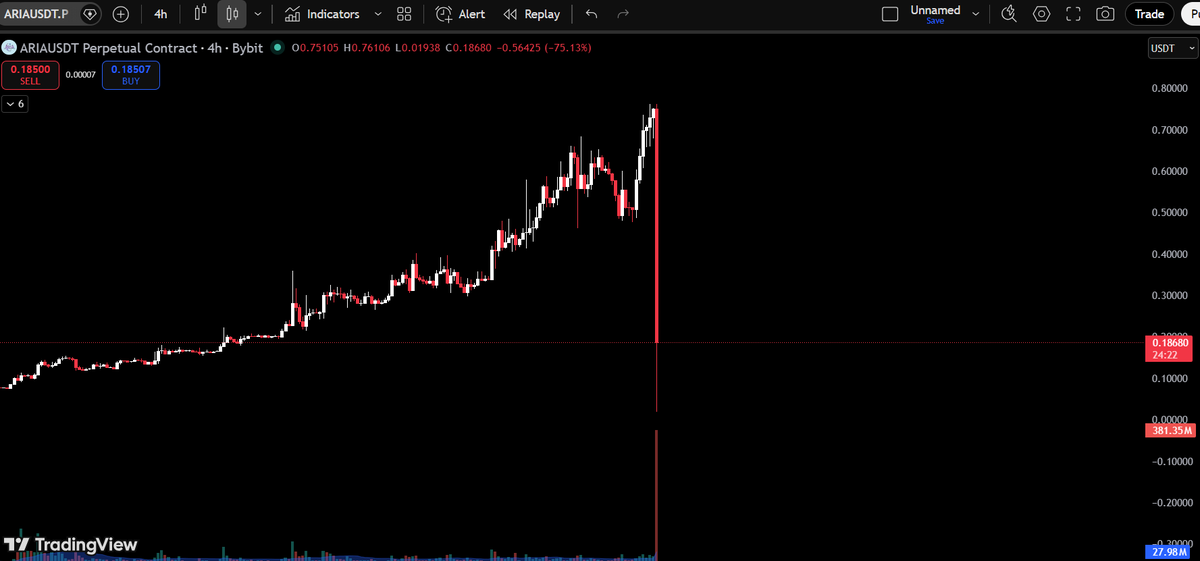Redo the last chart action
Viewport: 1200px width, 561px height.
click(x=623, y=14)
